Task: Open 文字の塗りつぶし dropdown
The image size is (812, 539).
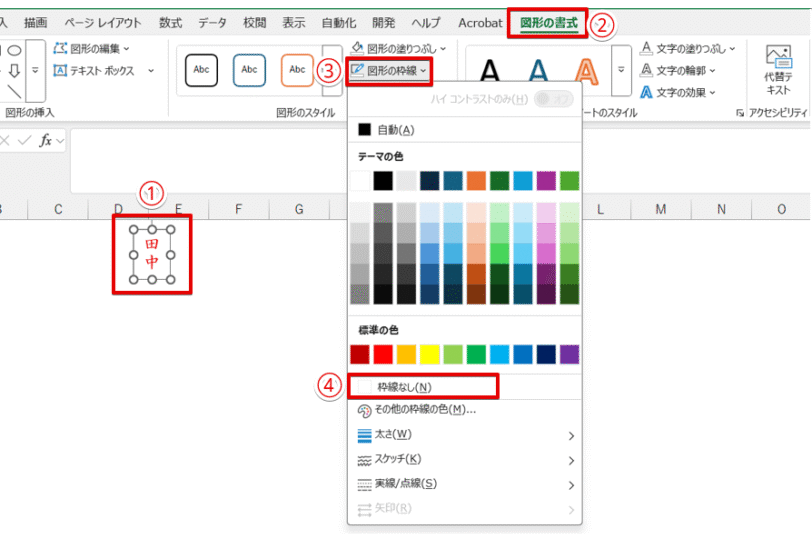Action: 688,49
